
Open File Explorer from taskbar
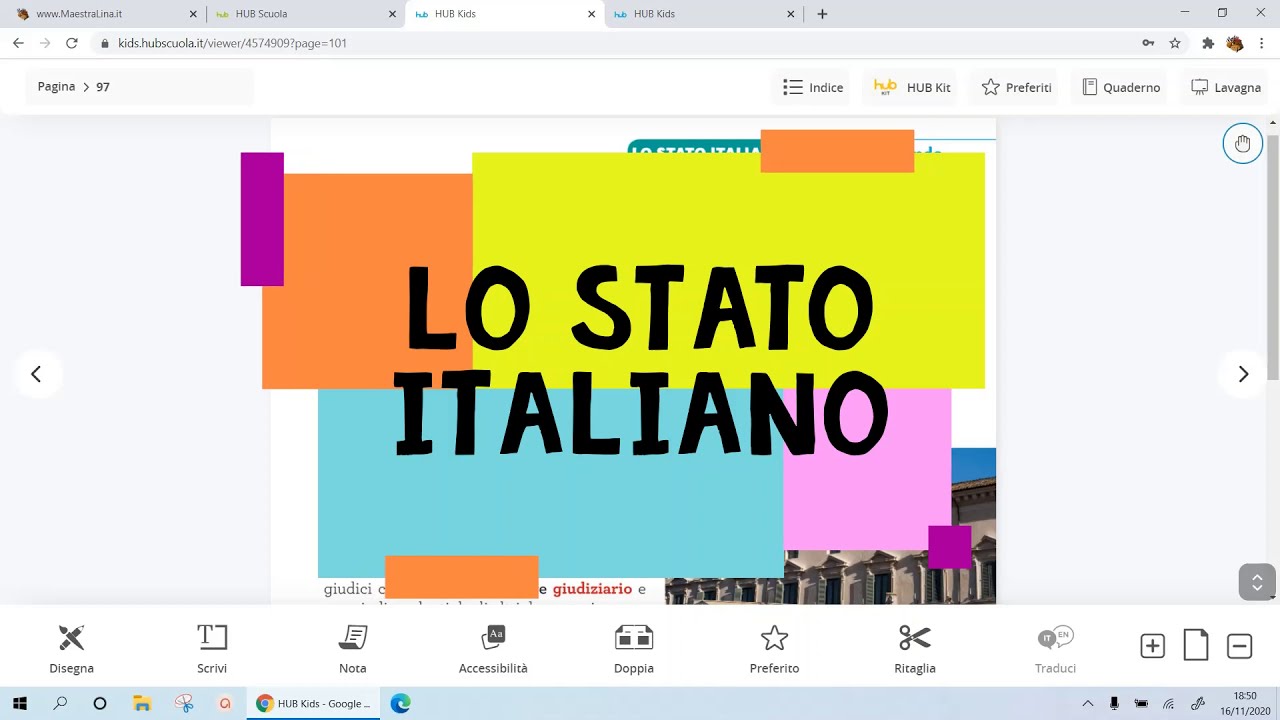141,703
